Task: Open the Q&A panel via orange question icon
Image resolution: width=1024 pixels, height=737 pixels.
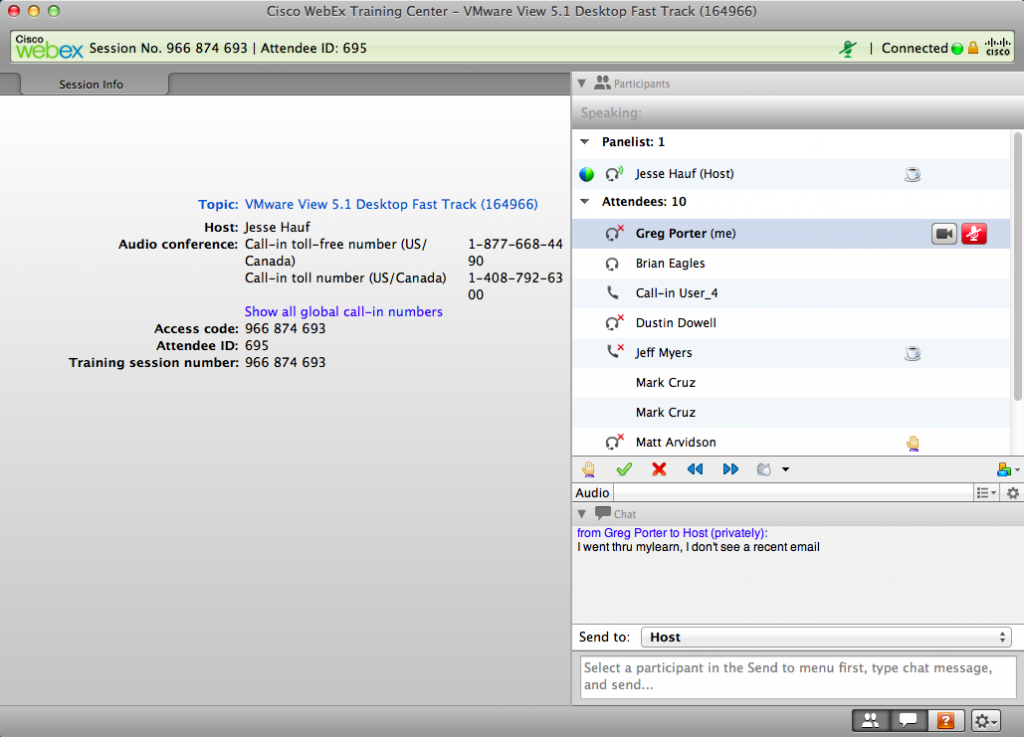Action: [945, 720]
